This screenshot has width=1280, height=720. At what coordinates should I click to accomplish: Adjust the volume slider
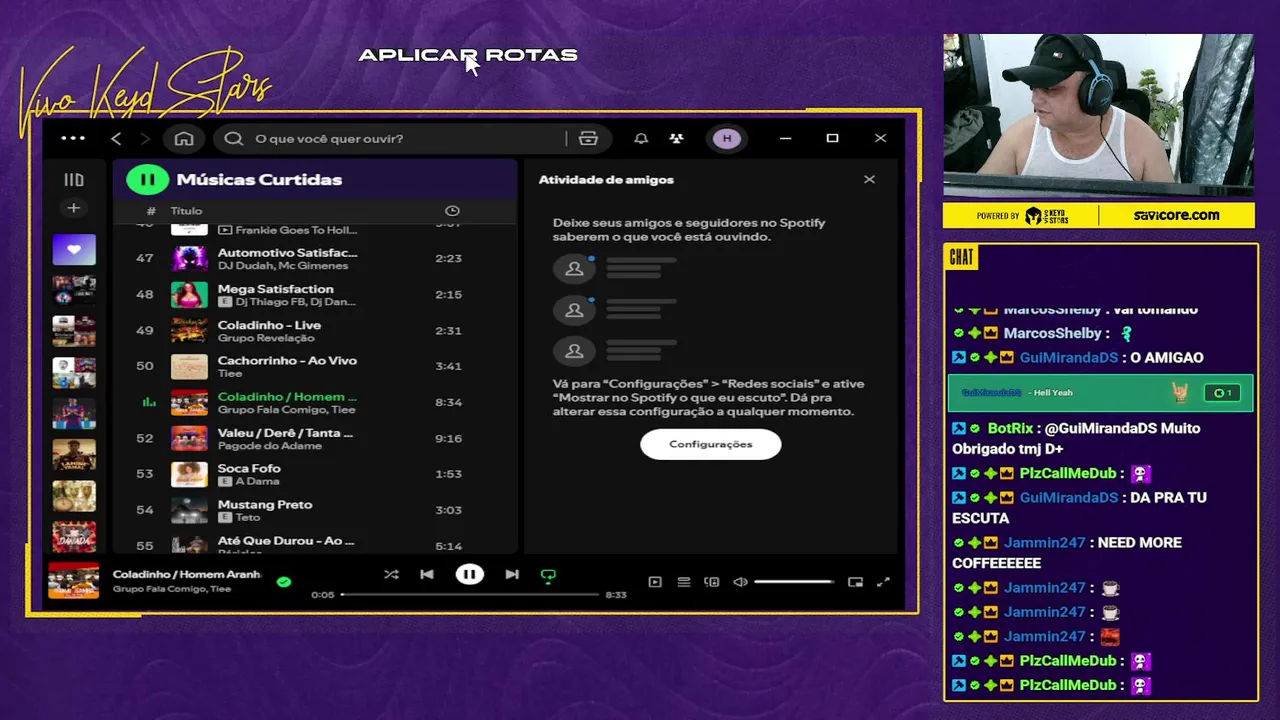tap(794, 582)
